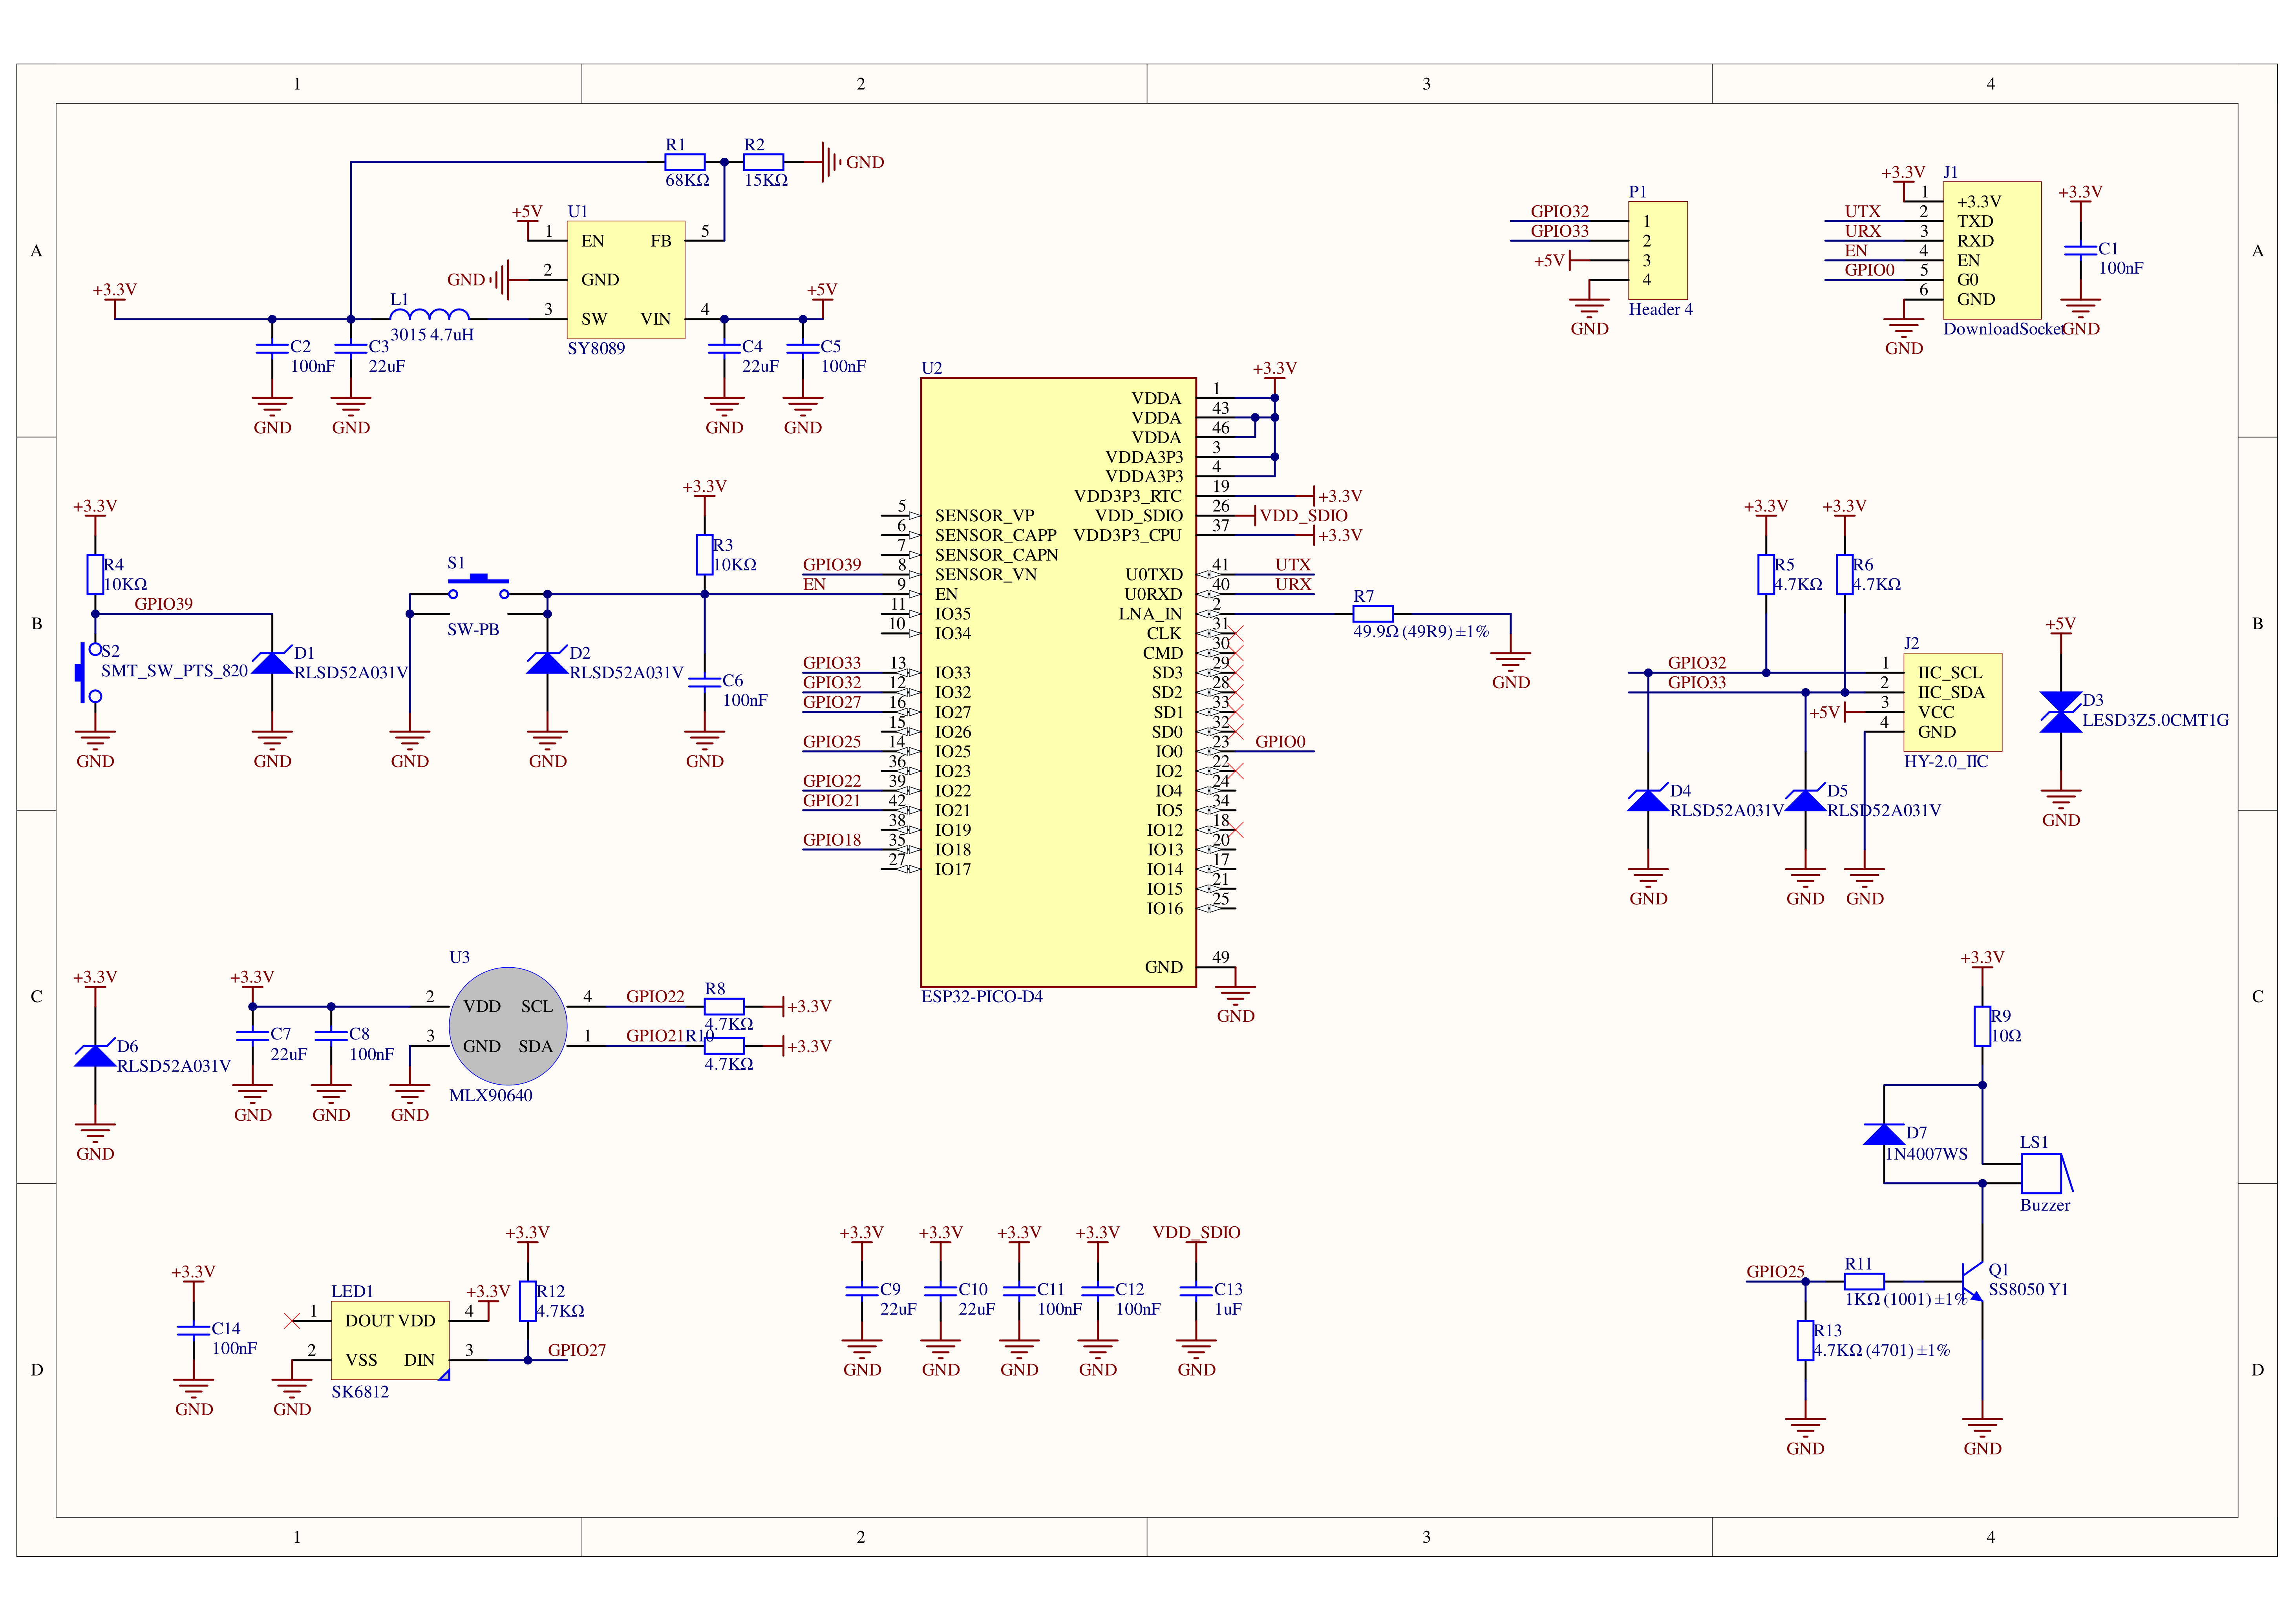Select the R7 49.9Ω resistor symbol
Image resolution: width=2296 pixels, height=1622 pixels.
tap(1373, 614)
